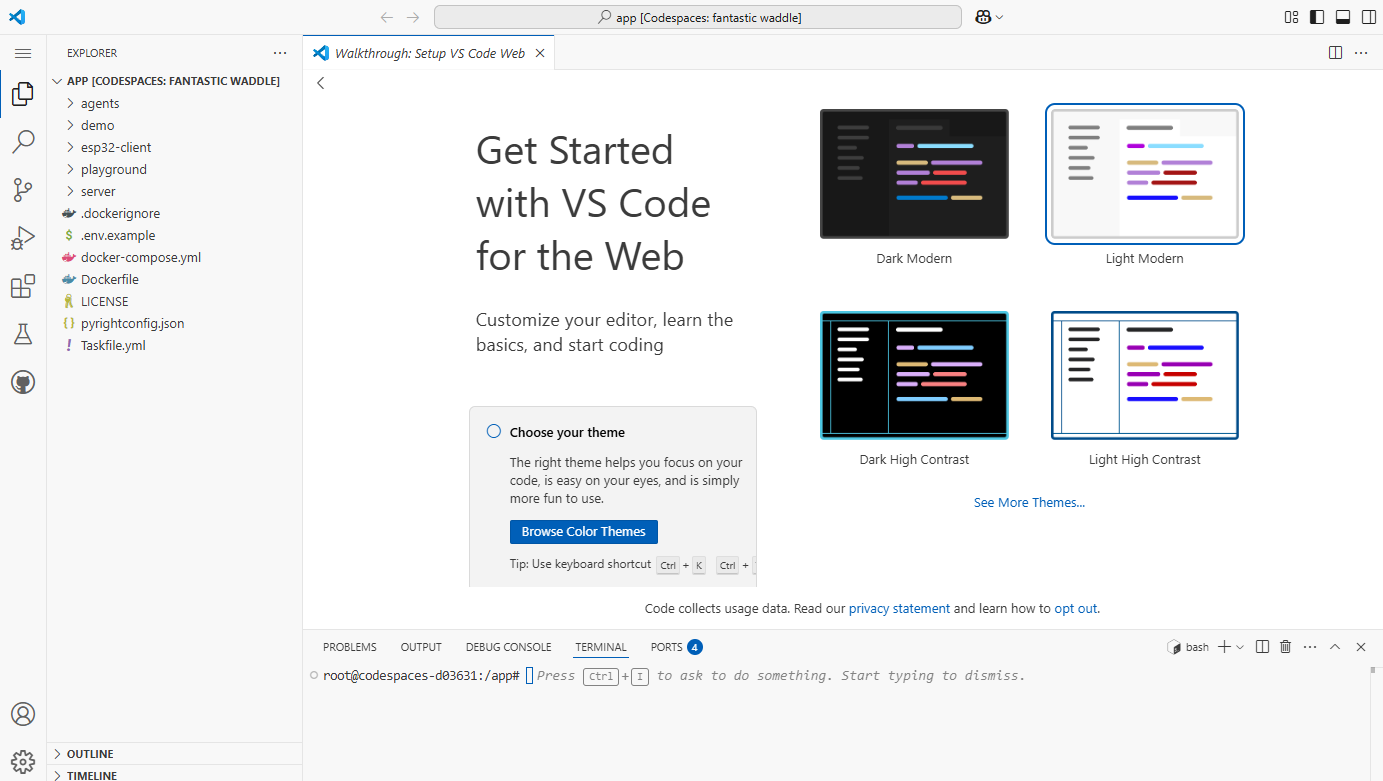Kill terminal with the trash icon

(1286, 647)
